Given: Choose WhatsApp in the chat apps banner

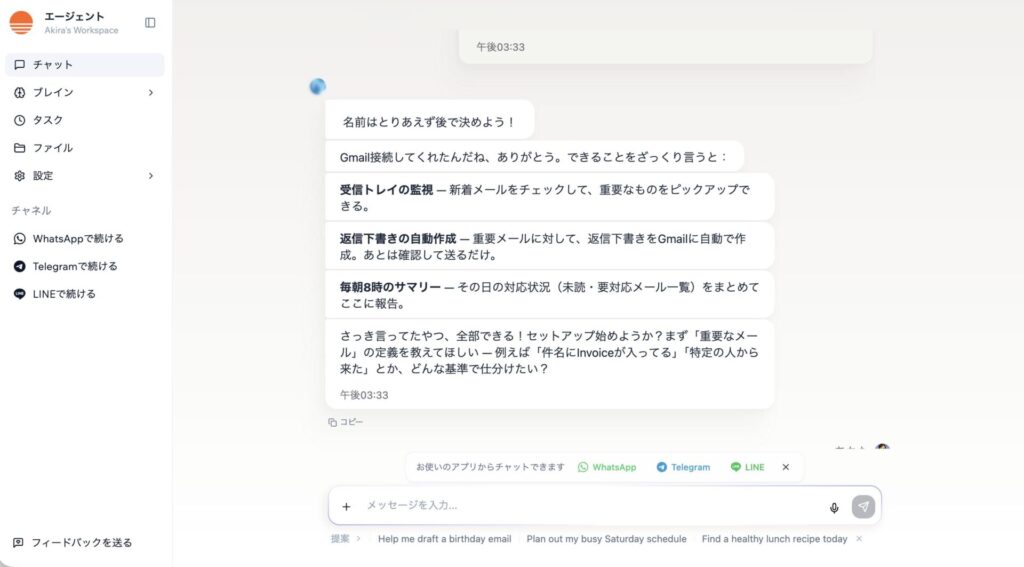Looking at the screenshot, I should pos(607,467).
